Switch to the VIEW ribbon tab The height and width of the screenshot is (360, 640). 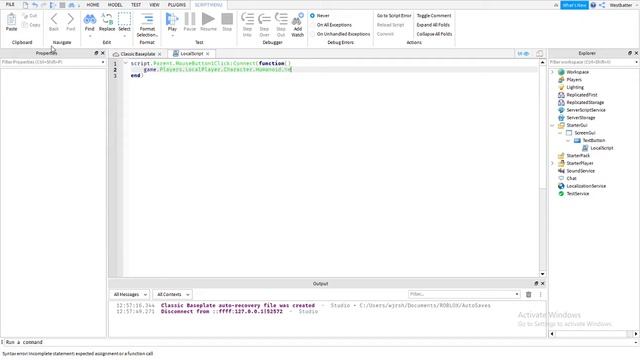[154, 5]
